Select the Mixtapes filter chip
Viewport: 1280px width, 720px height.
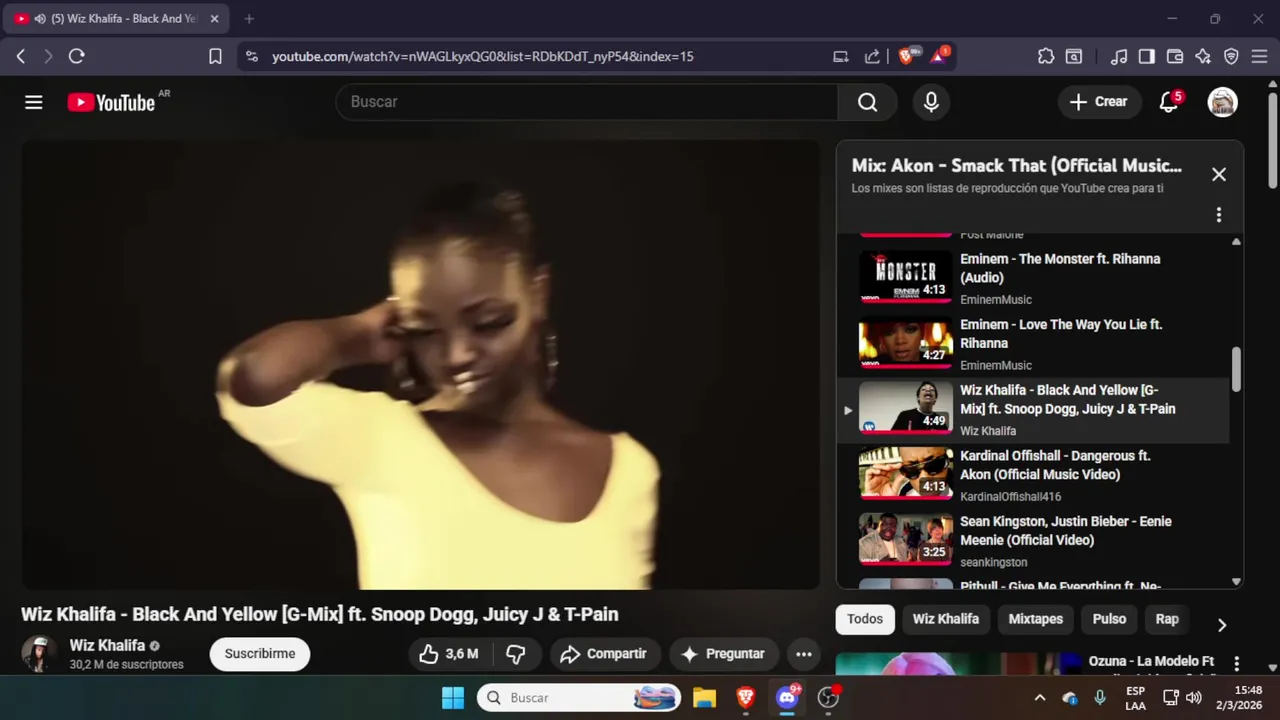pos(1035,619)
